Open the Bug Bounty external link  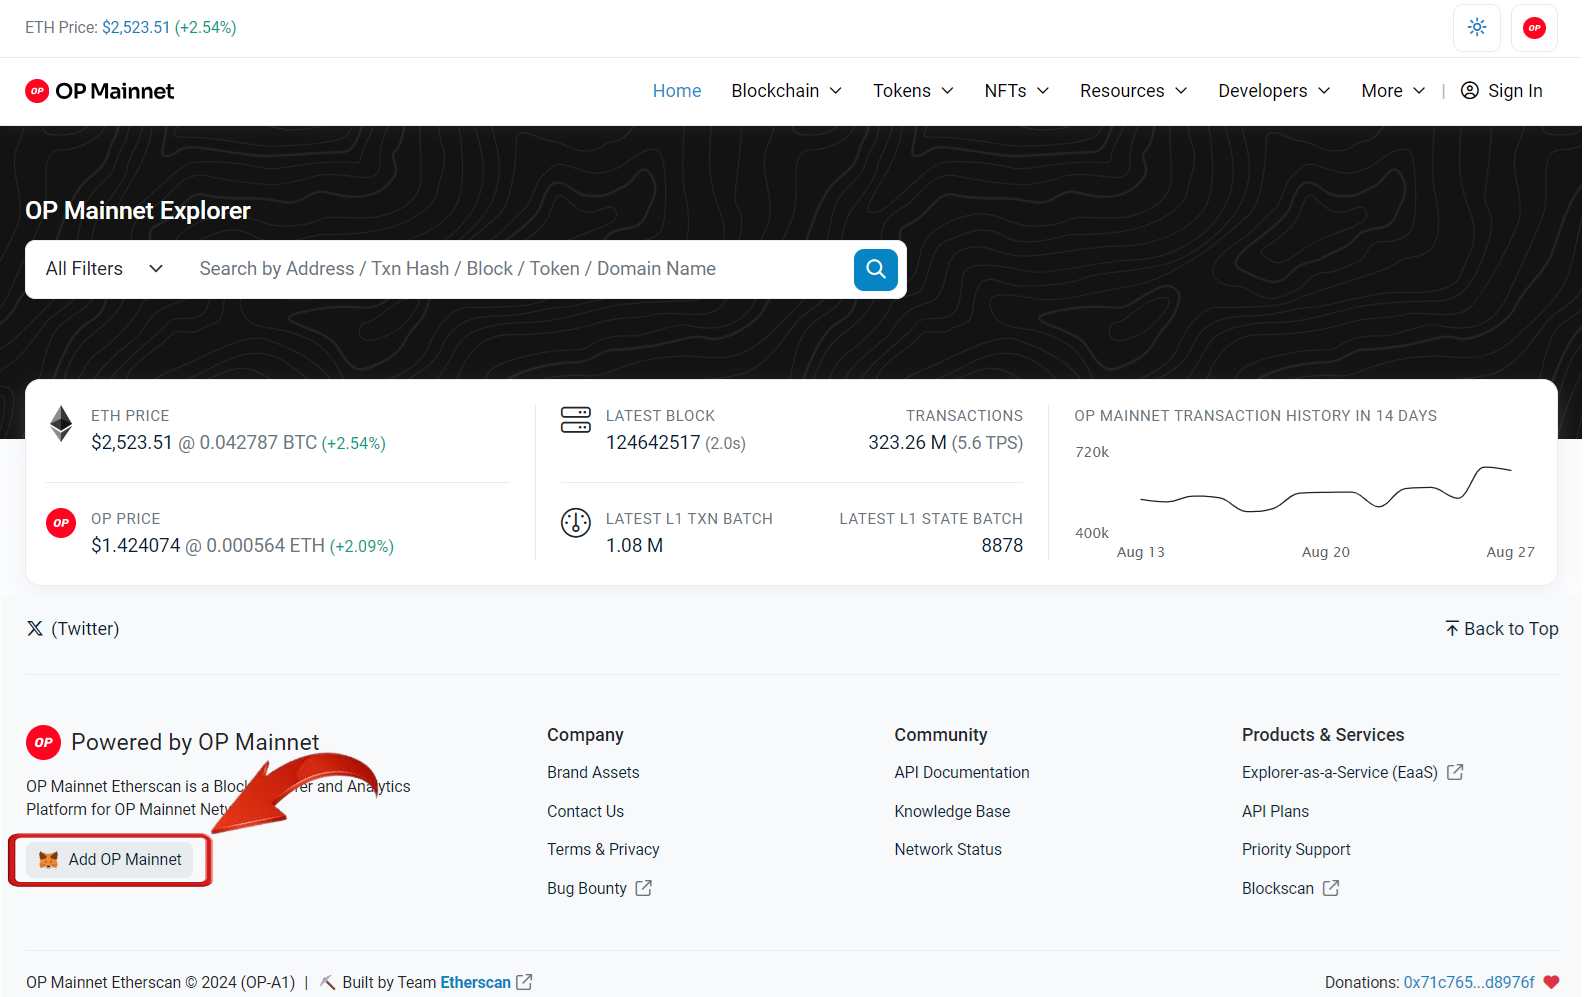pyautogui.click(x=599, y=889)
